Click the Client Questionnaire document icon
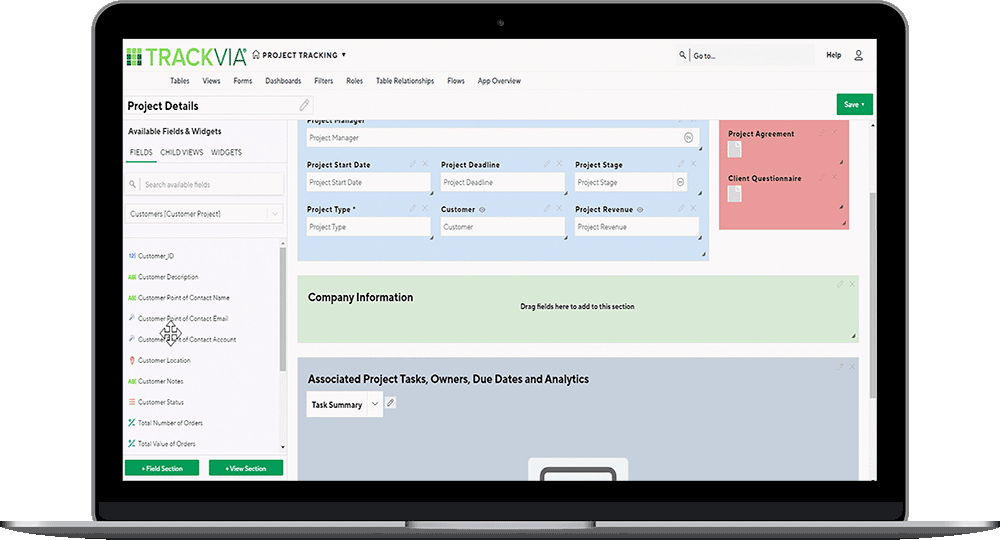Screen dimensions: 1000x540 pos(735,194)
